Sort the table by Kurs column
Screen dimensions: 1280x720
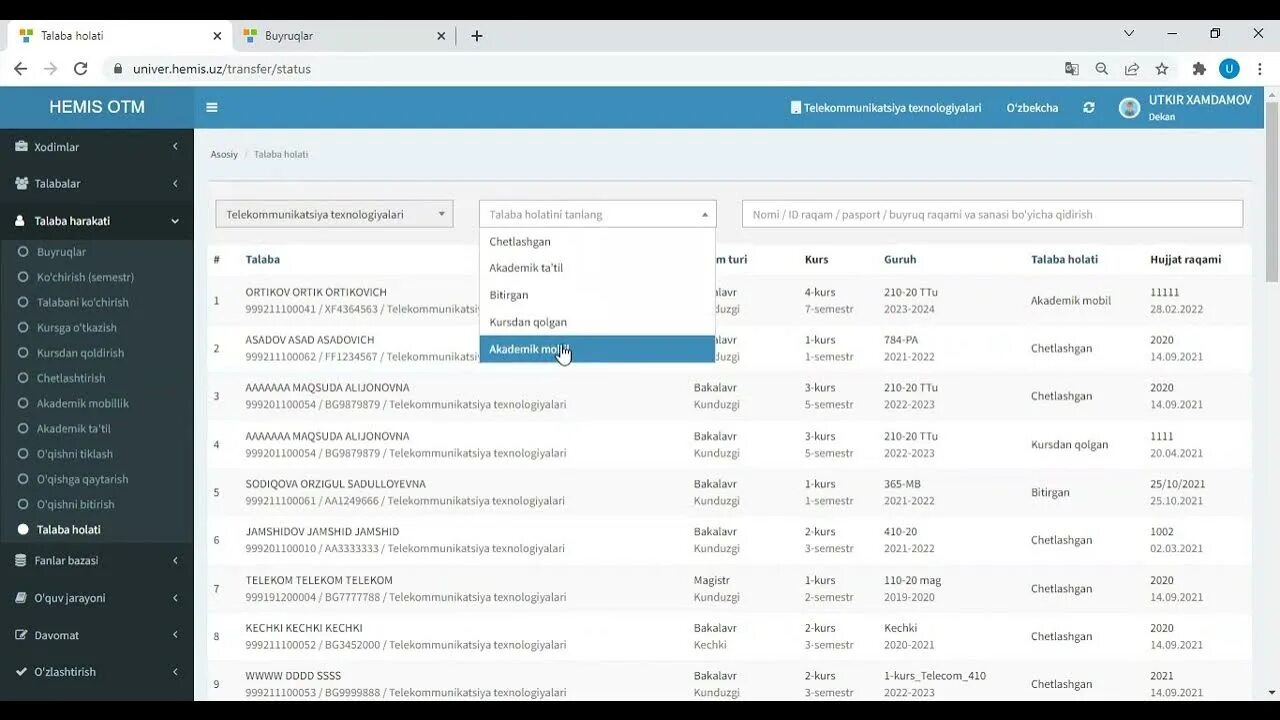pos(816,259)
